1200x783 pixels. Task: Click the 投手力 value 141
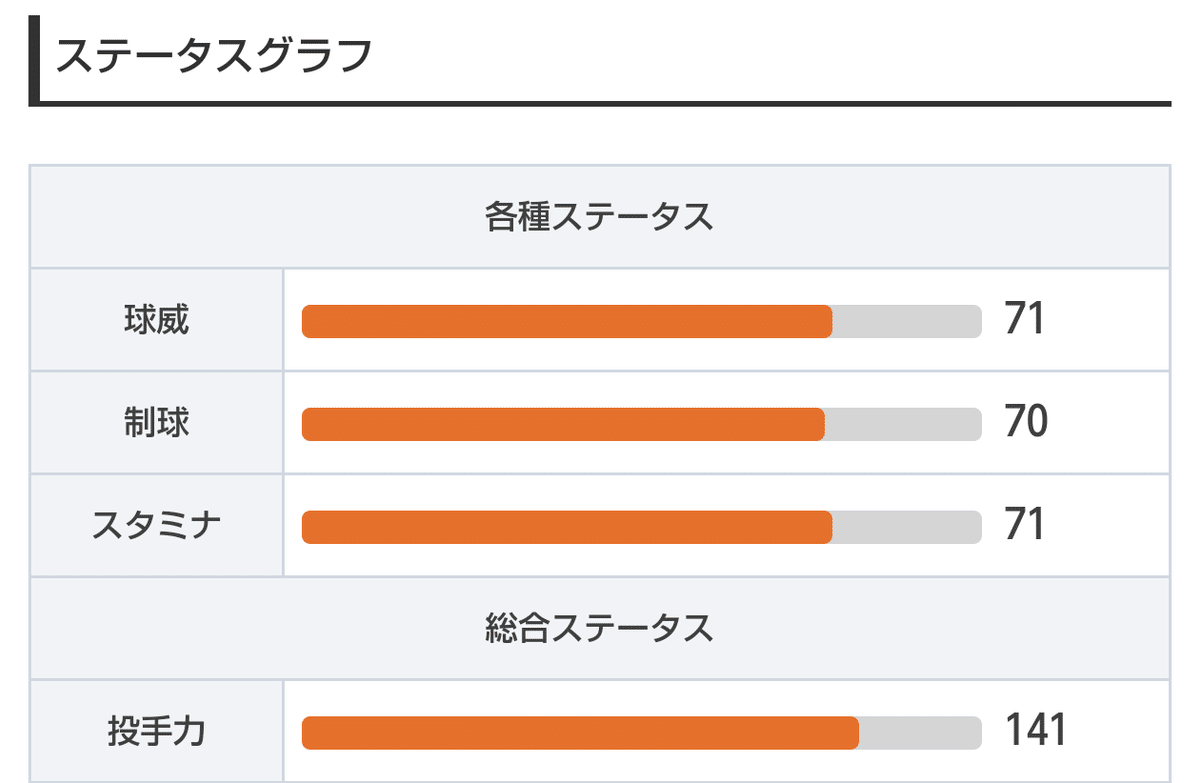1036,731
